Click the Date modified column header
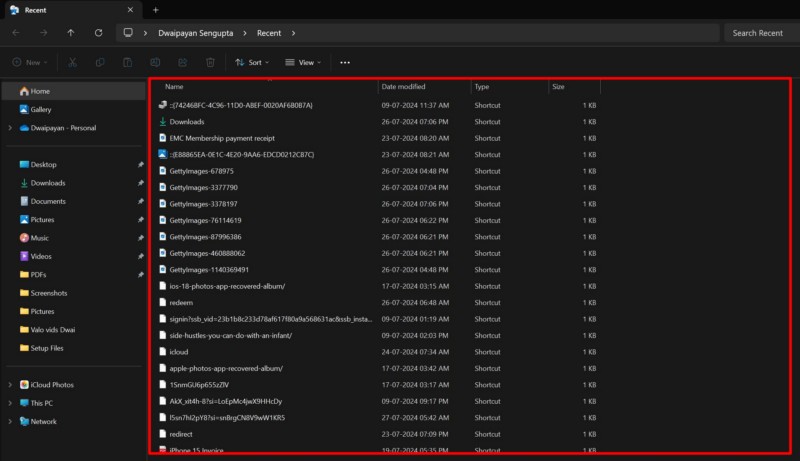800x461 pixels. coord(403,87)
